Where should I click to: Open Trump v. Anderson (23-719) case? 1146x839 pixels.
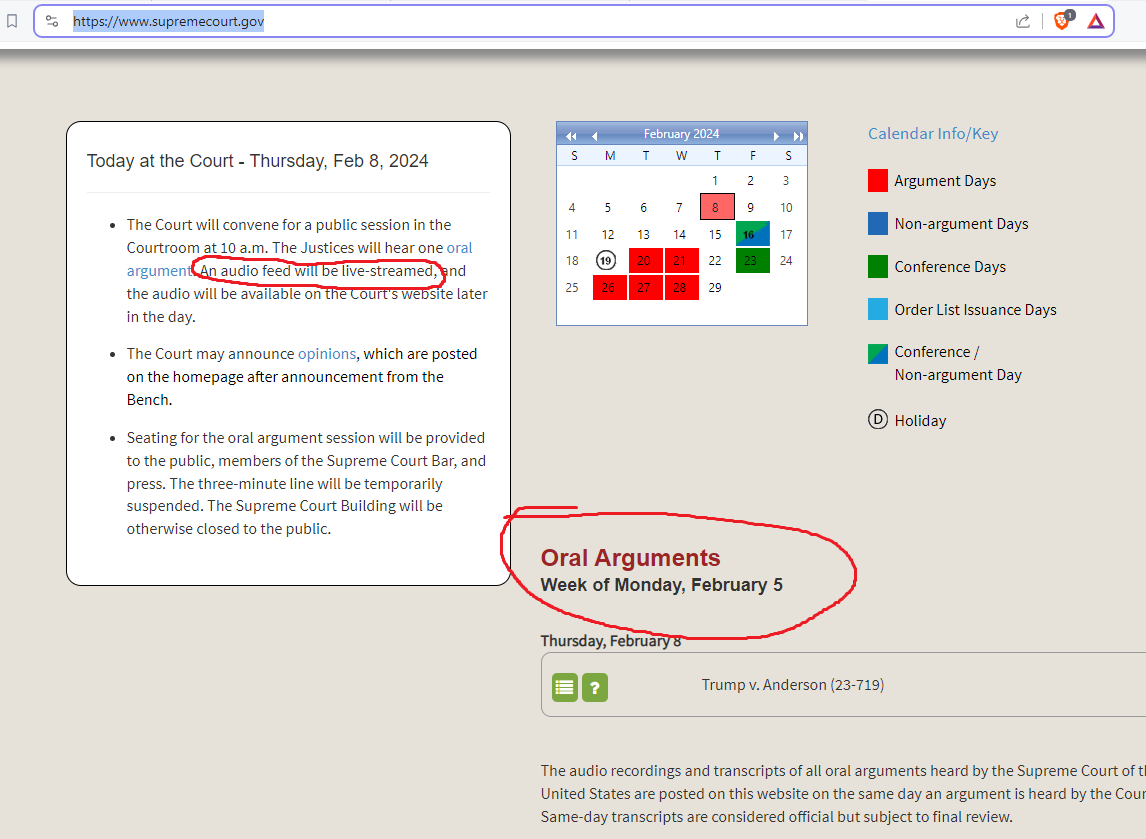pos(793,685)
